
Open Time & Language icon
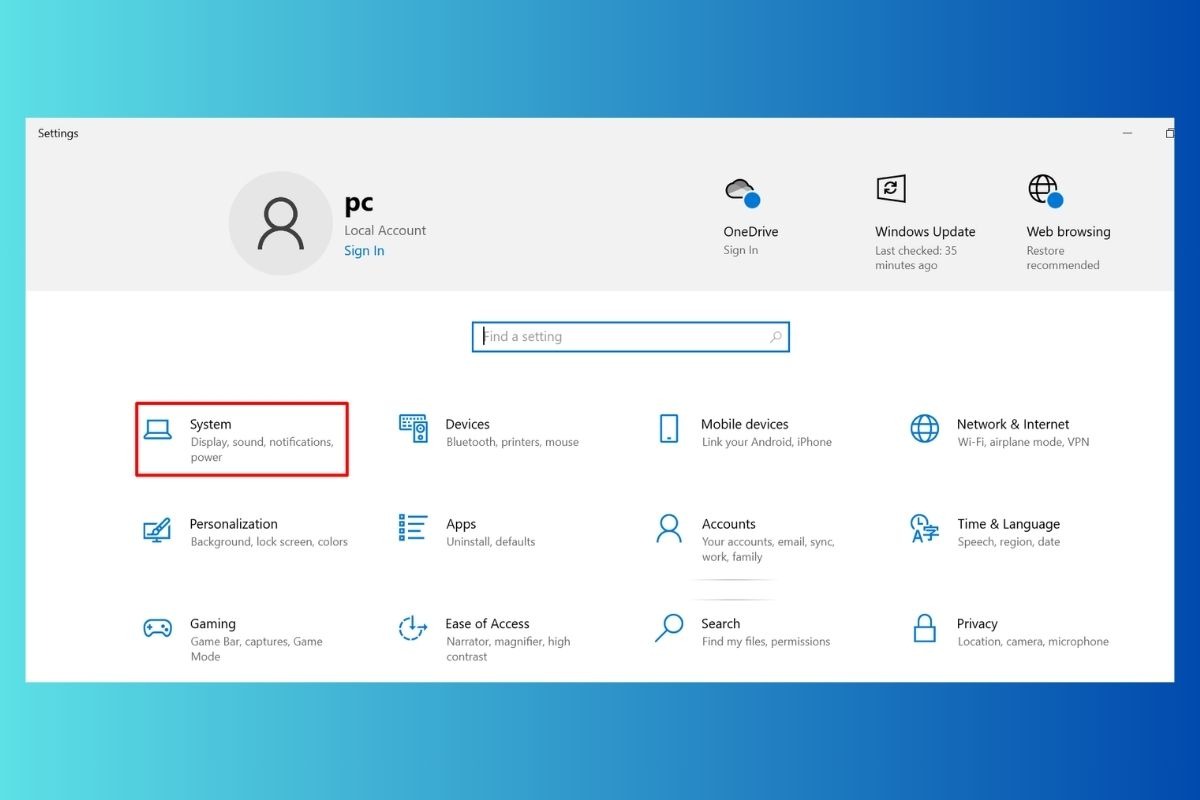[x=924, y=529]
